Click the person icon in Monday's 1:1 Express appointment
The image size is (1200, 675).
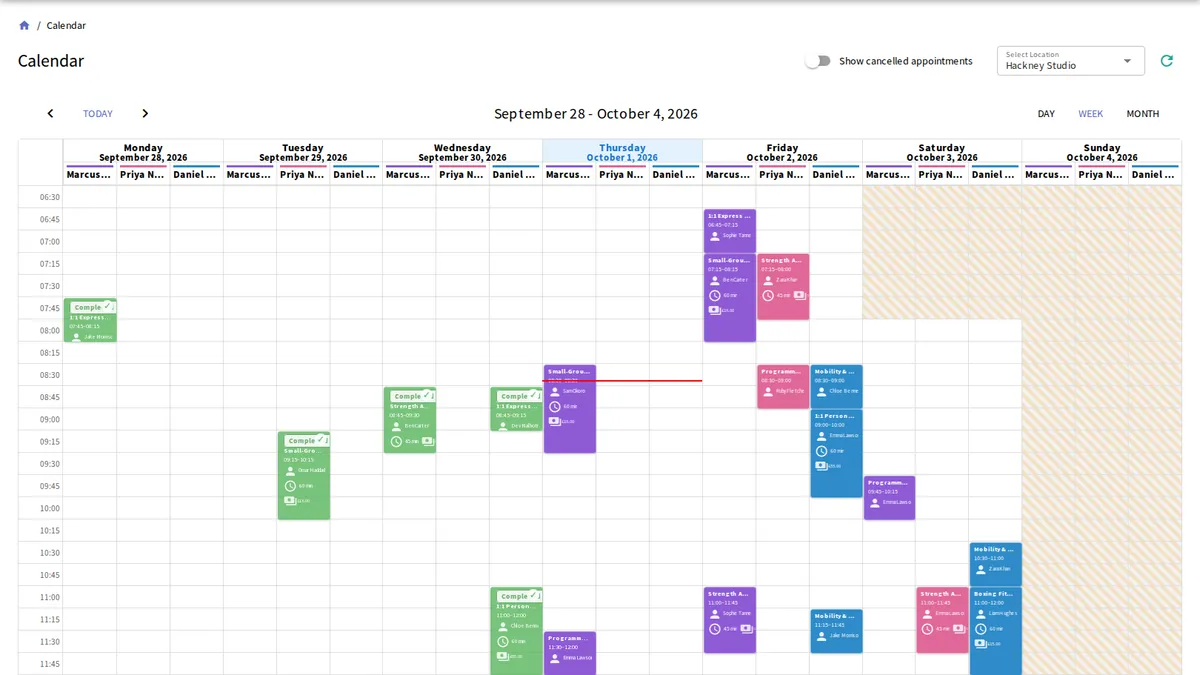(x=77, y=337)
